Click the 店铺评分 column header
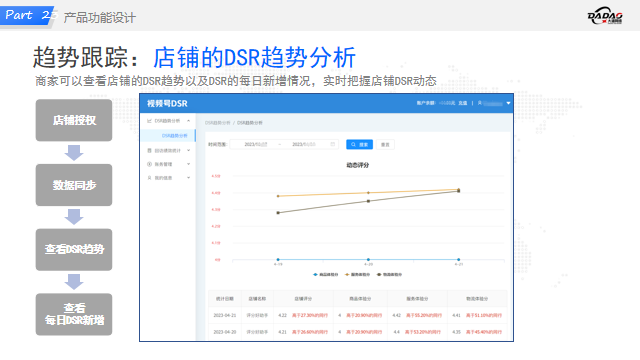Image resolution: width=640 pixels, height=360 pixels. (303, 299)
